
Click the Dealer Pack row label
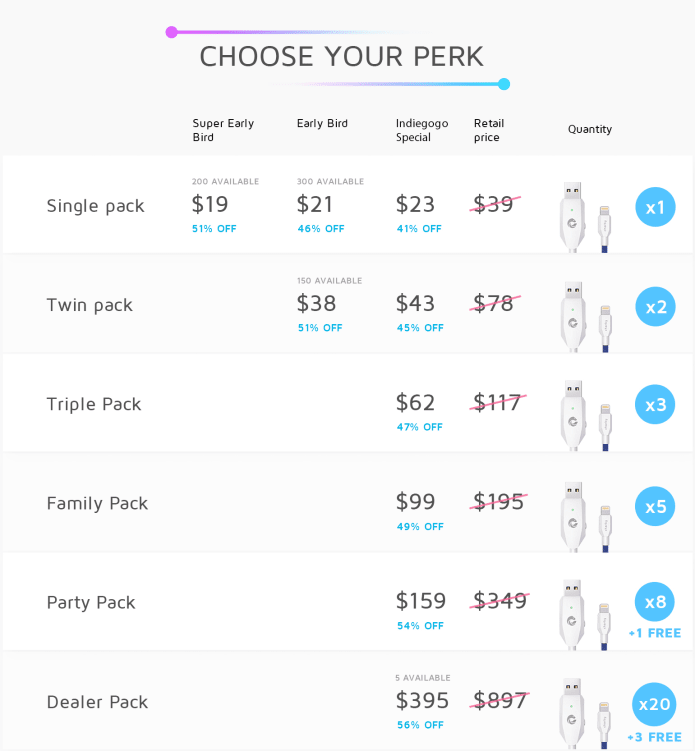coord(97,702)
